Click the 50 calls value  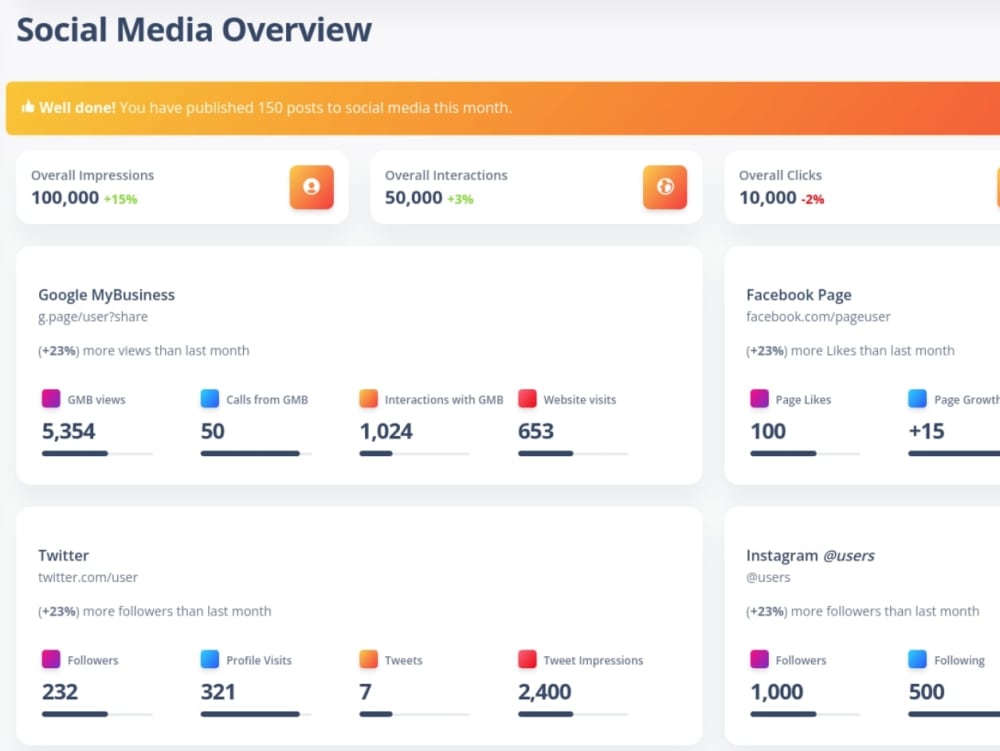coord(212,432)
